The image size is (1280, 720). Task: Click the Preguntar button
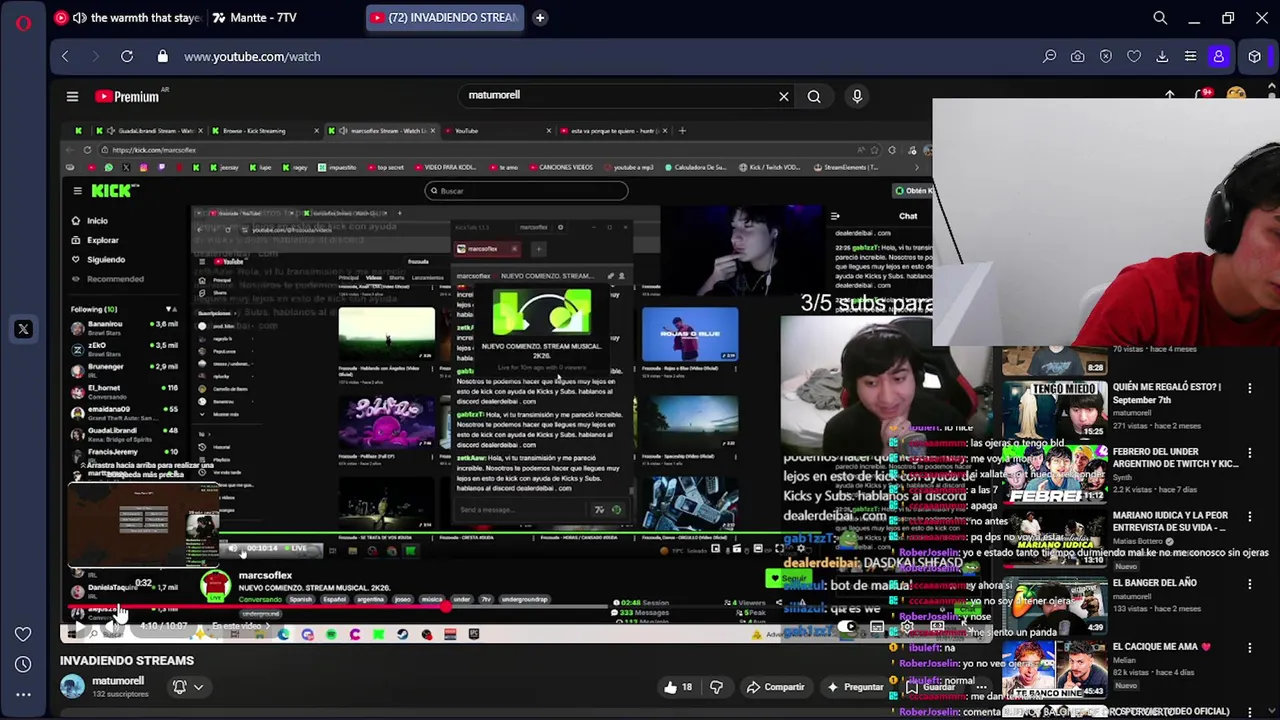854,687
